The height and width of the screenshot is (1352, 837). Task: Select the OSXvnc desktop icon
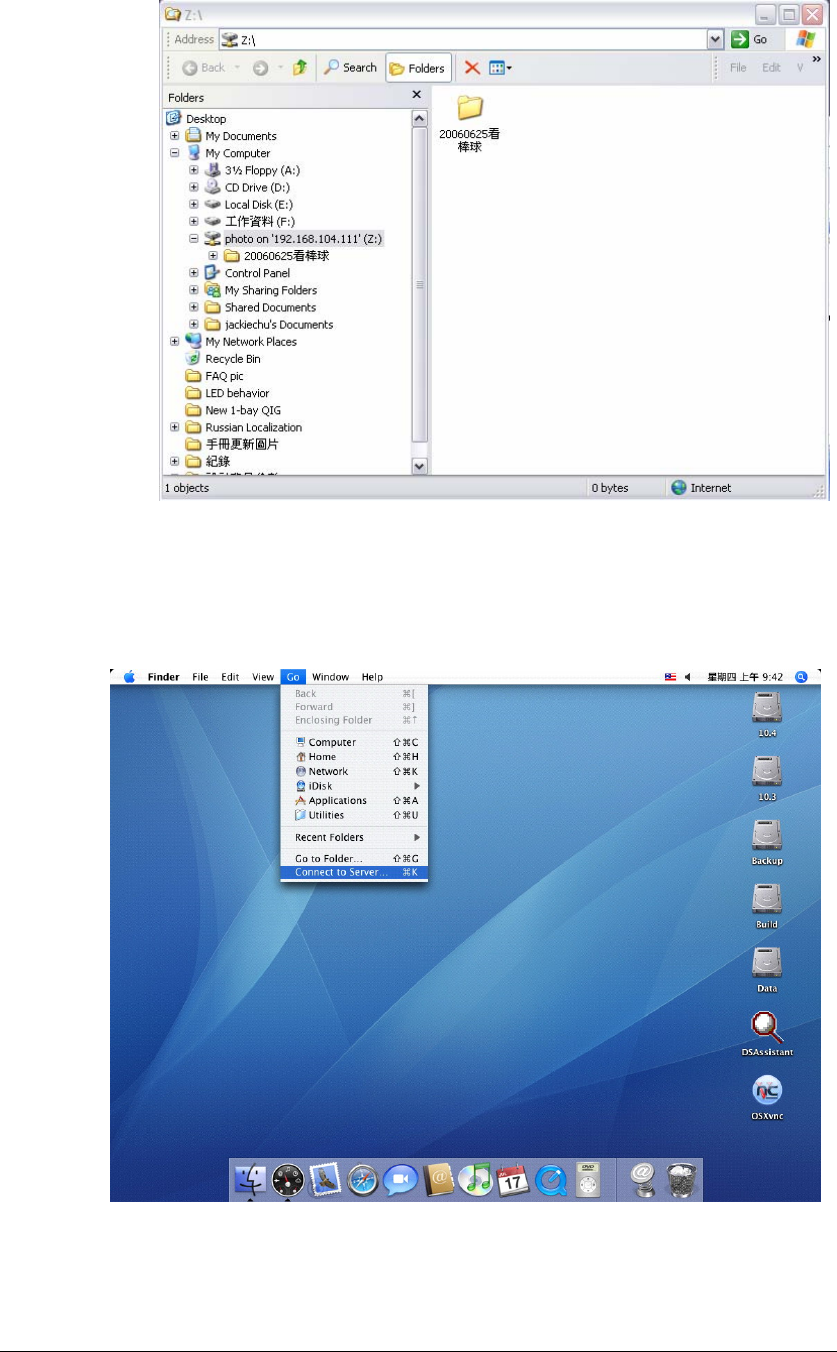tap(767, 1096)
